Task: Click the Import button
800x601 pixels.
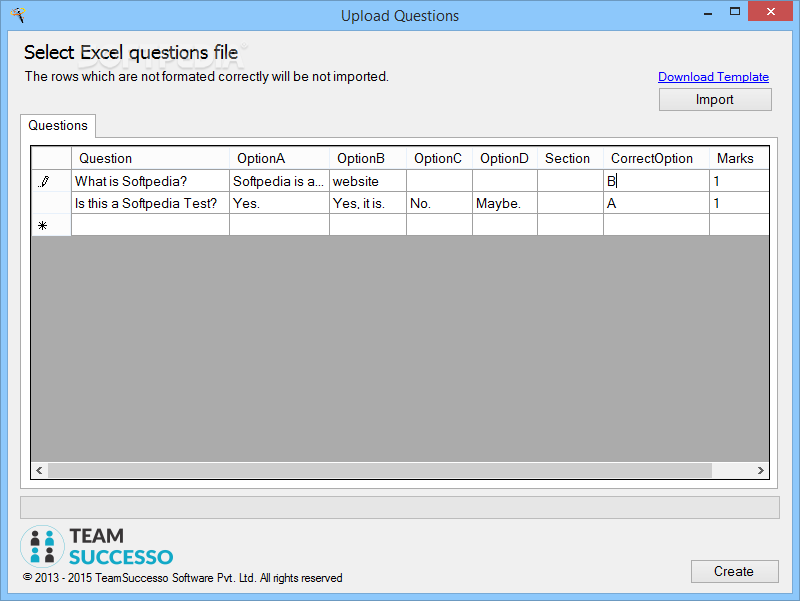Action: [x=715, y=99]
